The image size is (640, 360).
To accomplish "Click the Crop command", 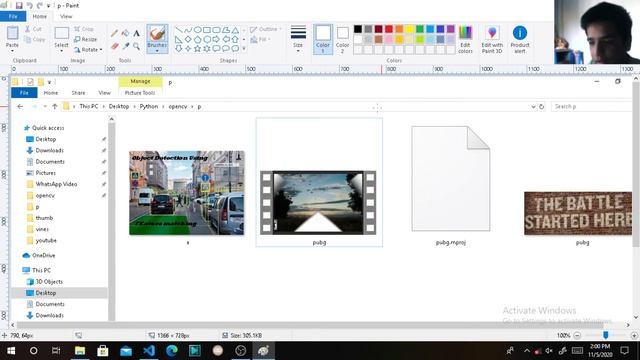I will [x=84, y=29].
